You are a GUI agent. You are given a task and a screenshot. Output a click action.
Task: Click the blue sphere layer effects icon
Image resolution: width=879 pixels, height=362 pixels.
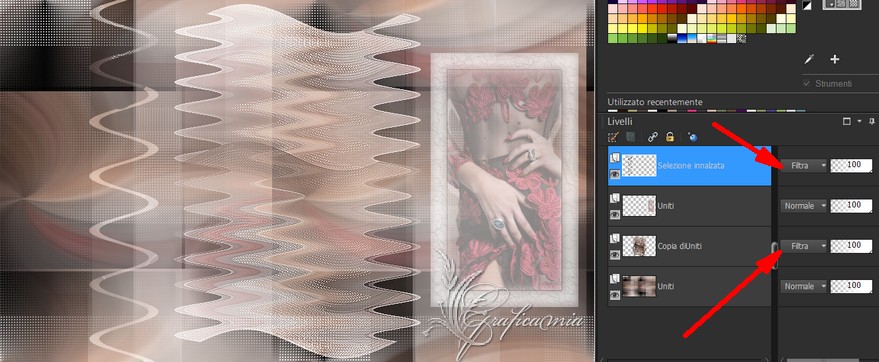click(692, 137)
